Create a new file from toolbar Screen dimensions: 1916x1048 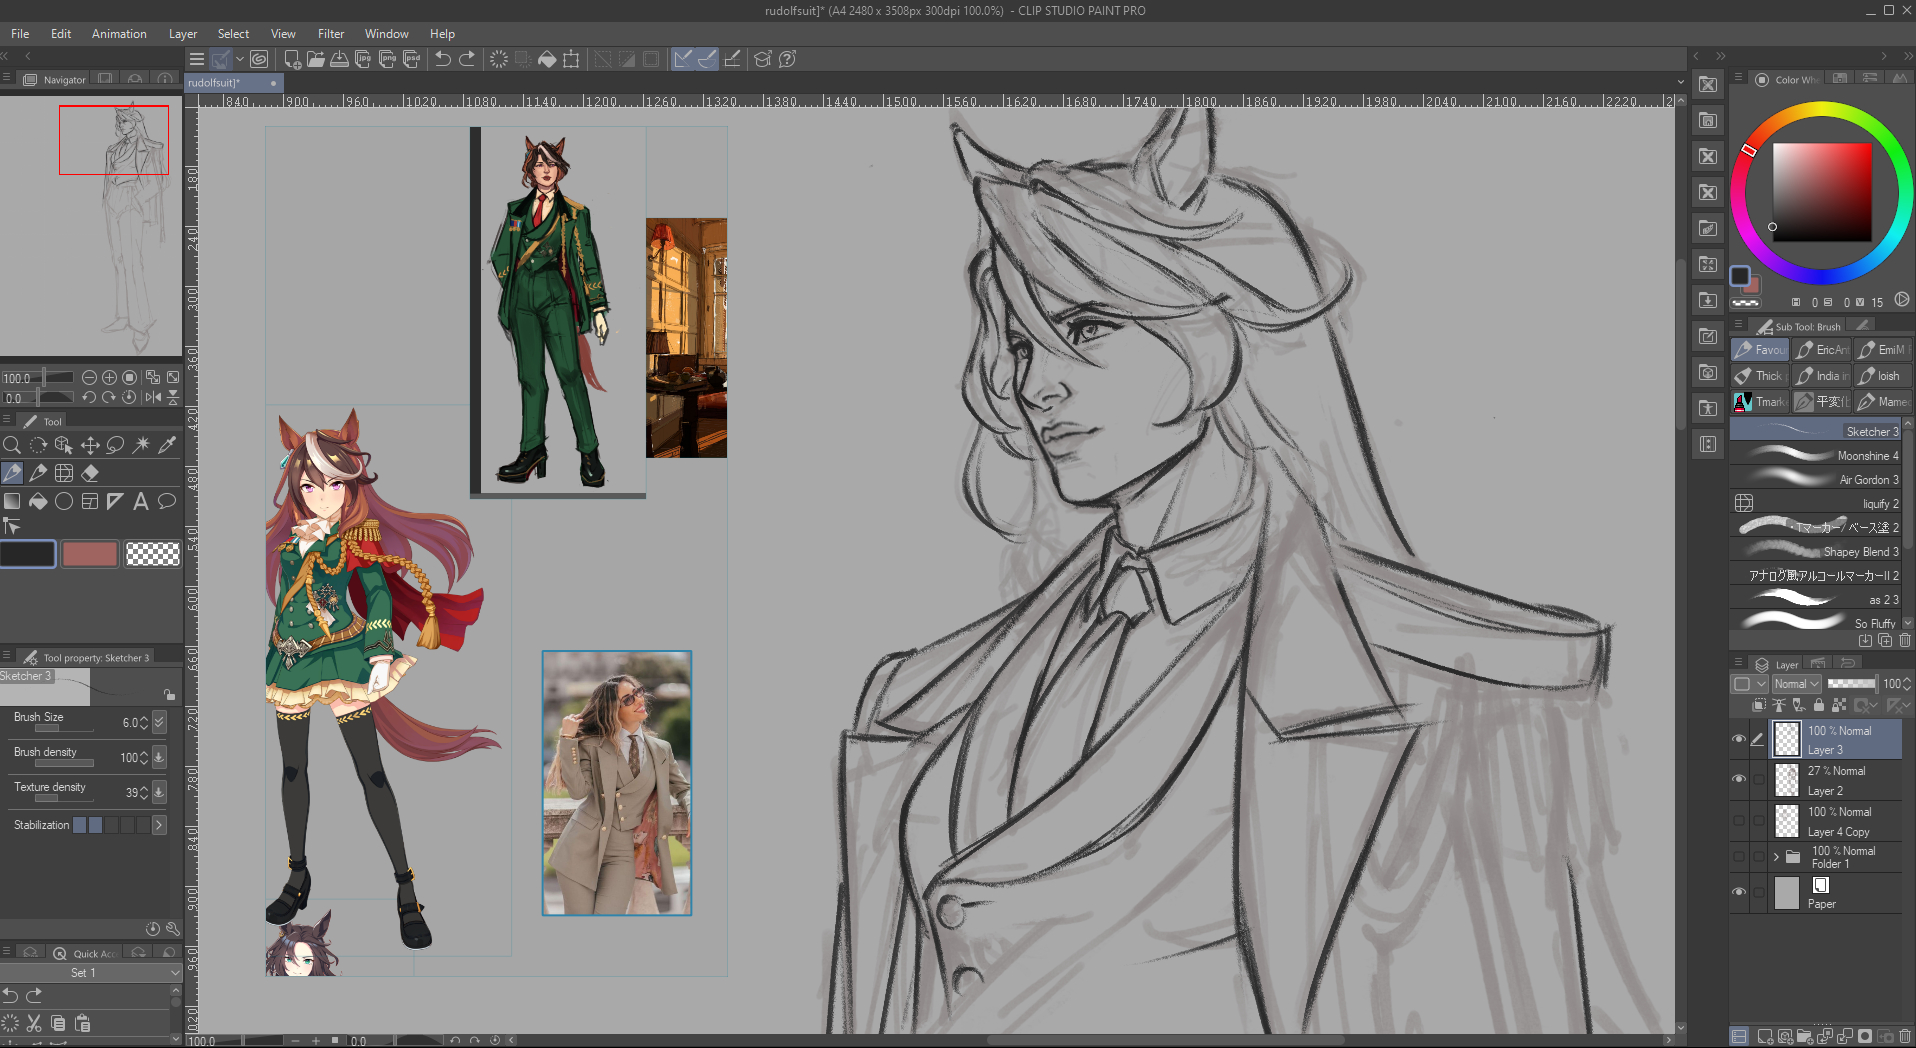coord(292,59)
